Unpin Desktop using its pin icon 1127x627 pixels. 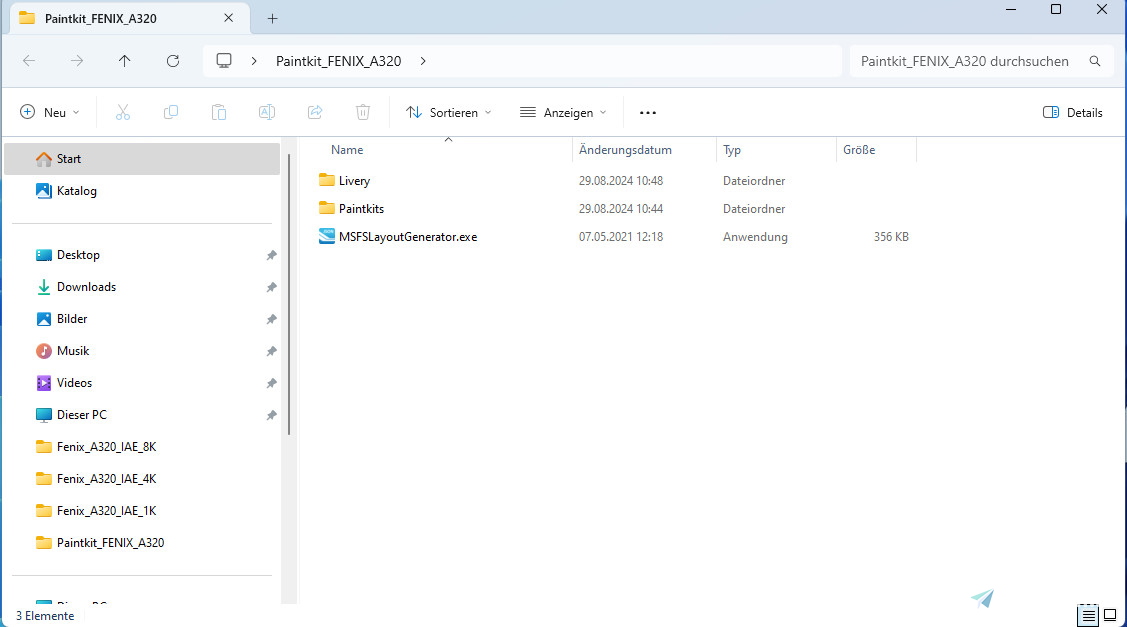point(271,255)
